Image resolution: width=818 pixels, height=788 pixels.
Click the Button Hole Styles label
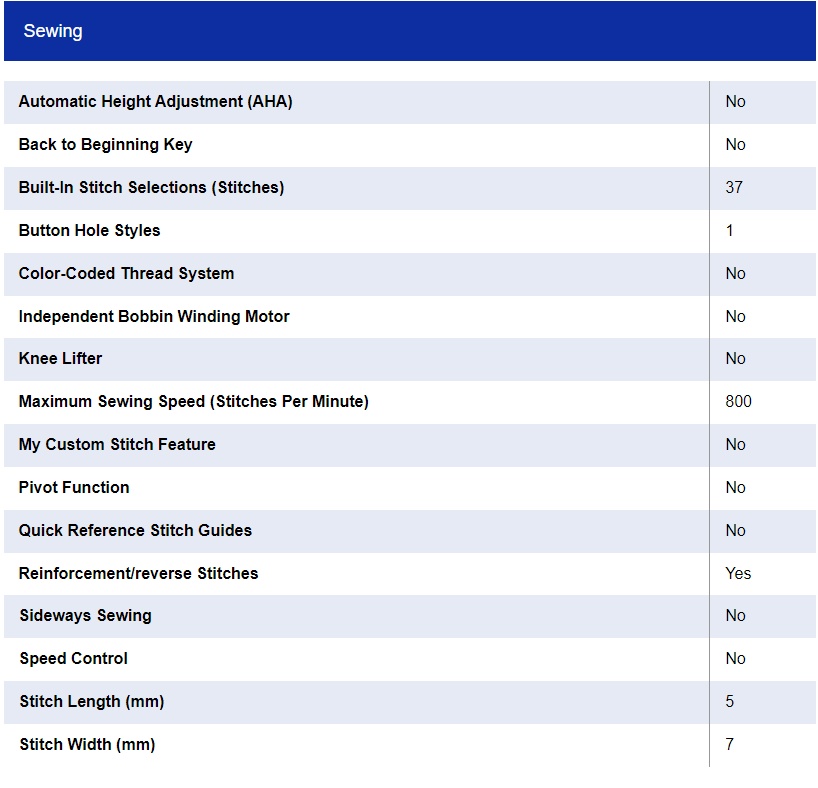coord(89,231)
